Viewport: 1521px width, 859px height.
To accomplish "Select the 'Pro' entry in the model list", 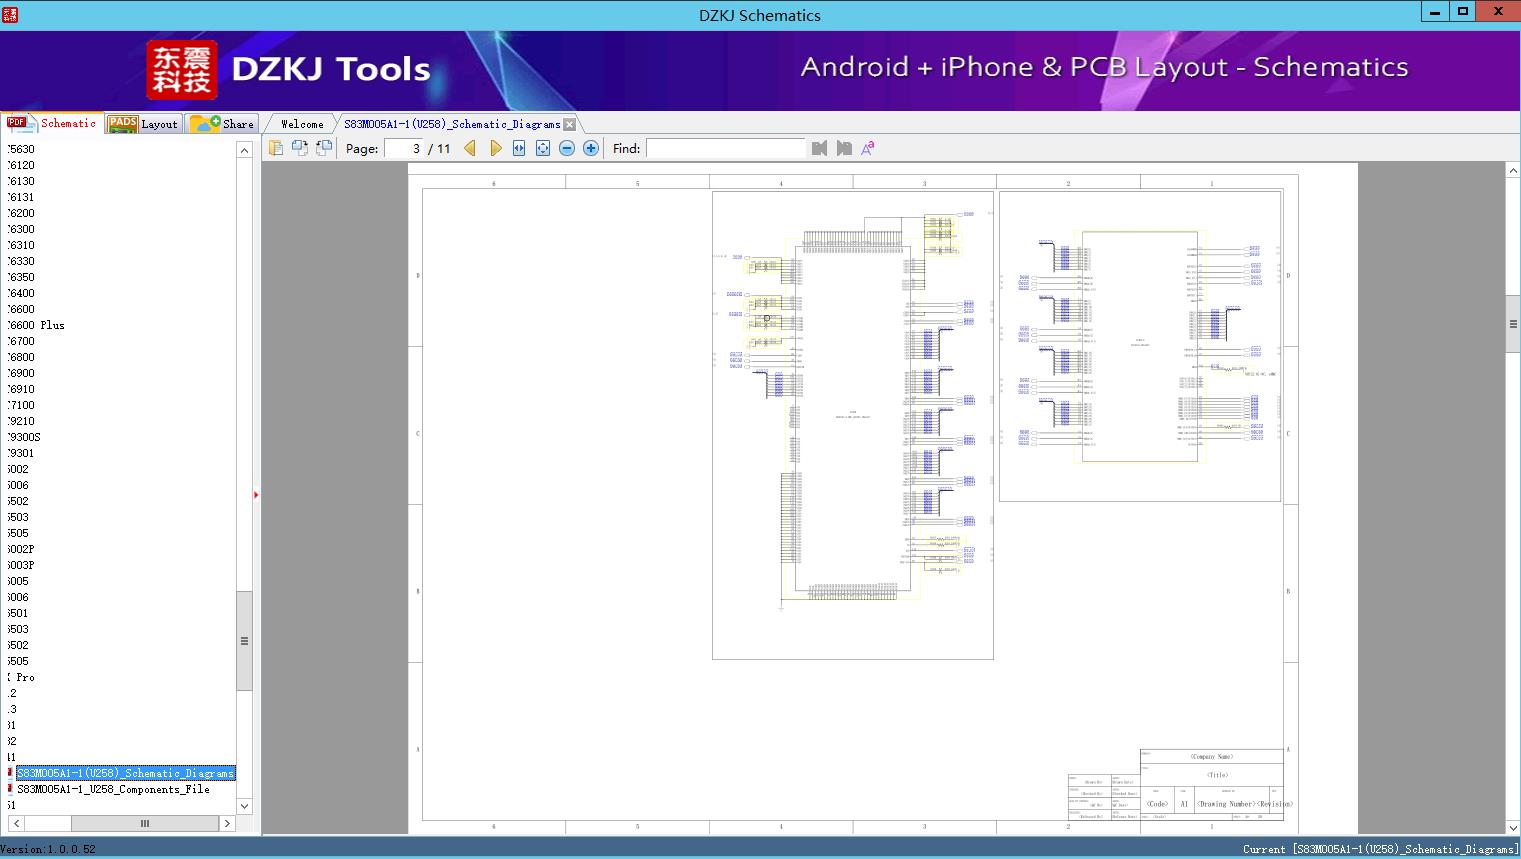I will tap(22, 677).
